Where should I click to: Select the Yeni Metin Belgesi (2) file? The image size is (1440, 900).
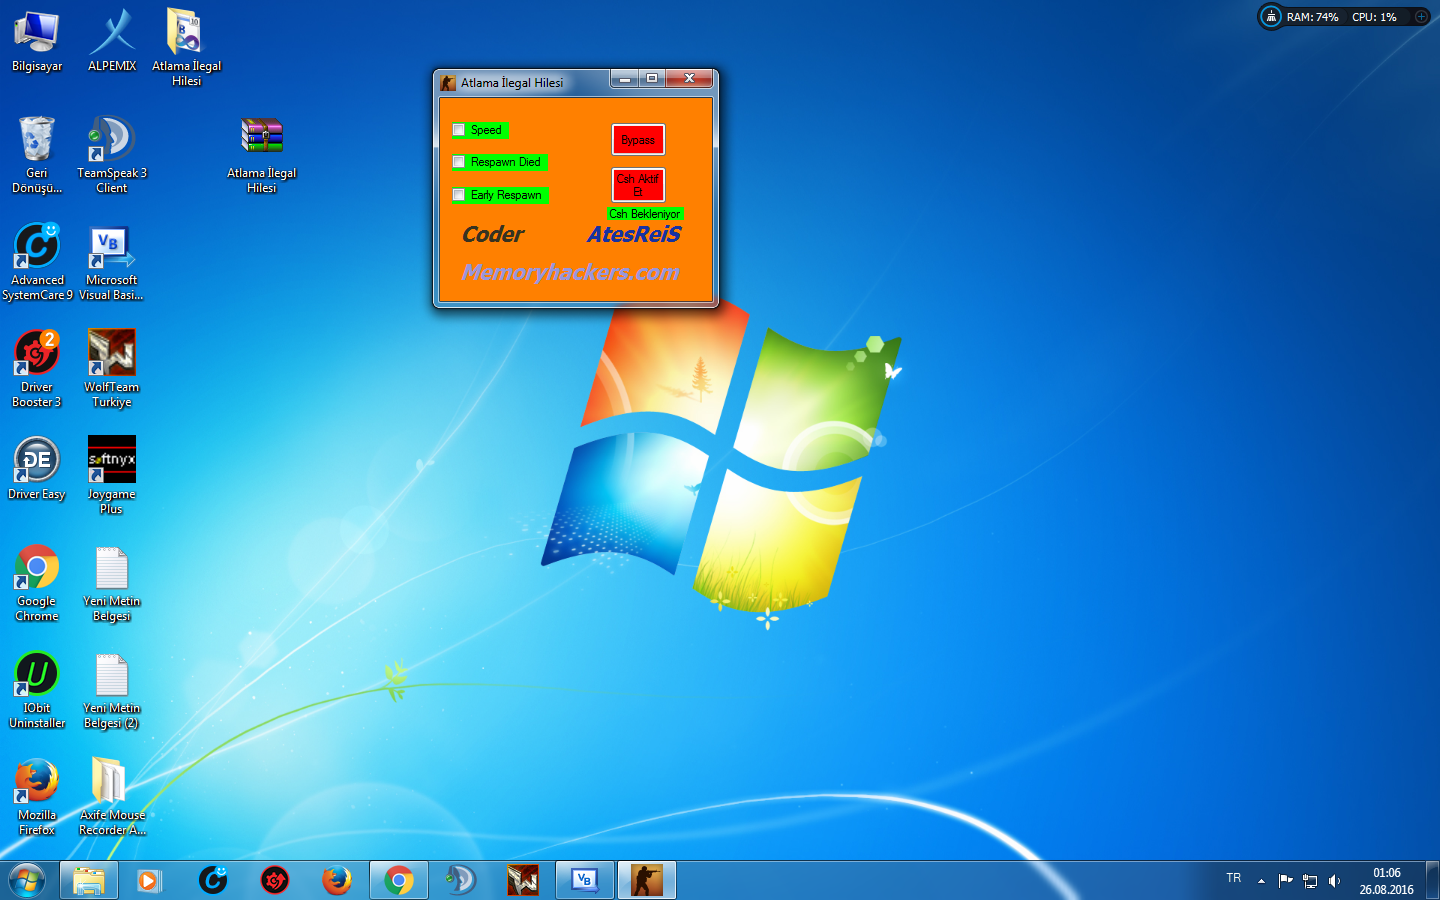click(112, 690)
